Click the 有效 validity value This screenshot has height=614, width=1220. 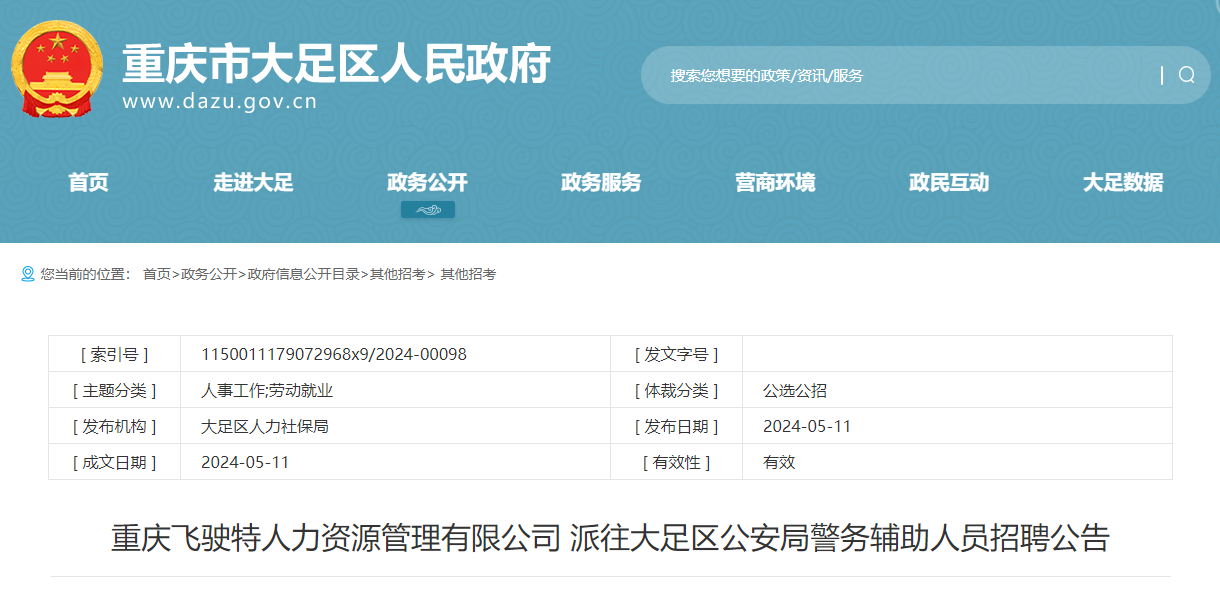coord(779,462)
